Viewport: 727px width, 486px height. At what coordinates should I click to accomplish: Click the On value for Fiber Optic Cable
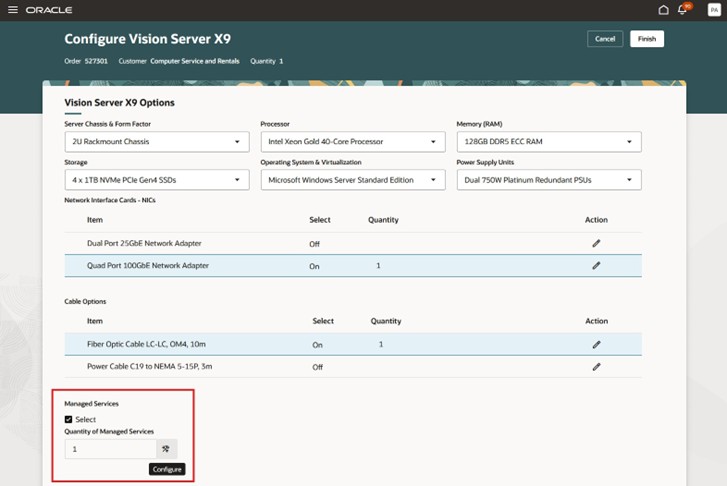click(x=318, y=345)
